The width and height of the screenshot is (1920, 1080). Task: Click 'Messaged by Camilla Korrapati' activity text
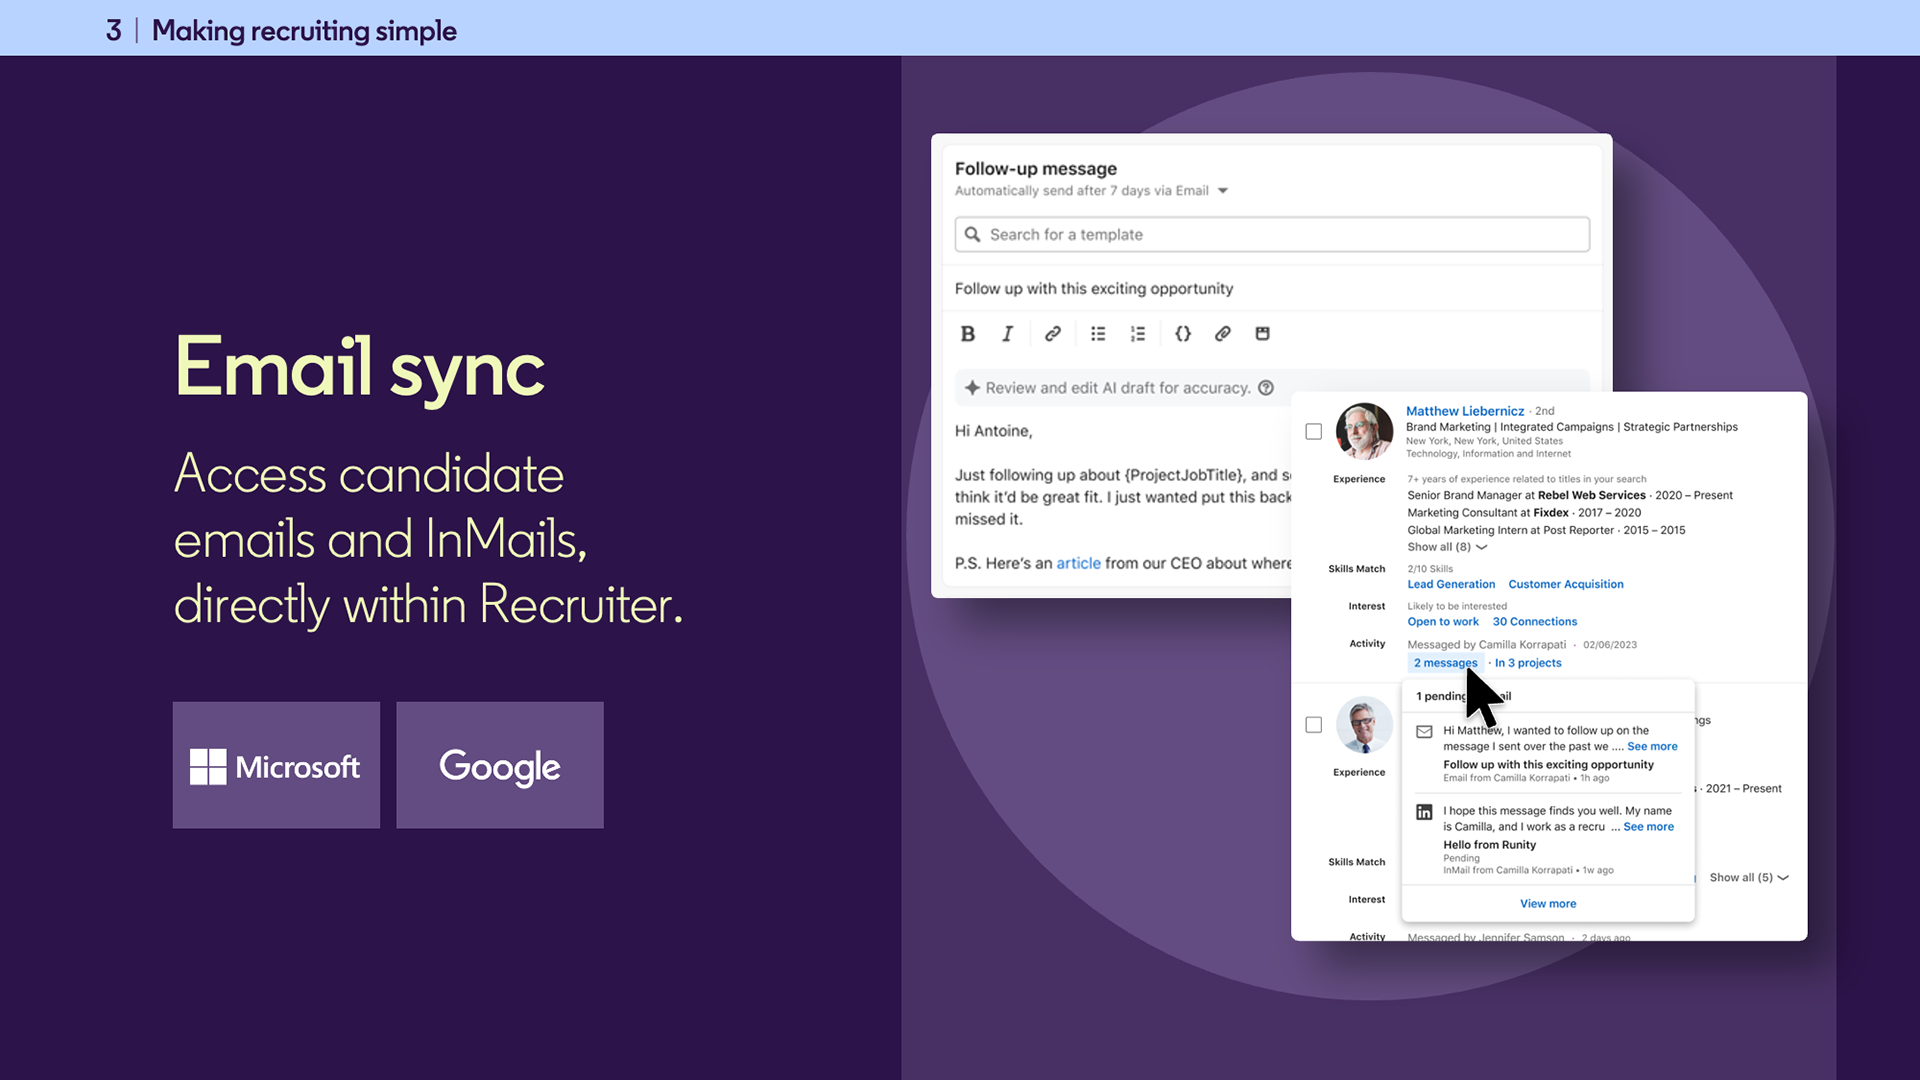coord(1486,645)
